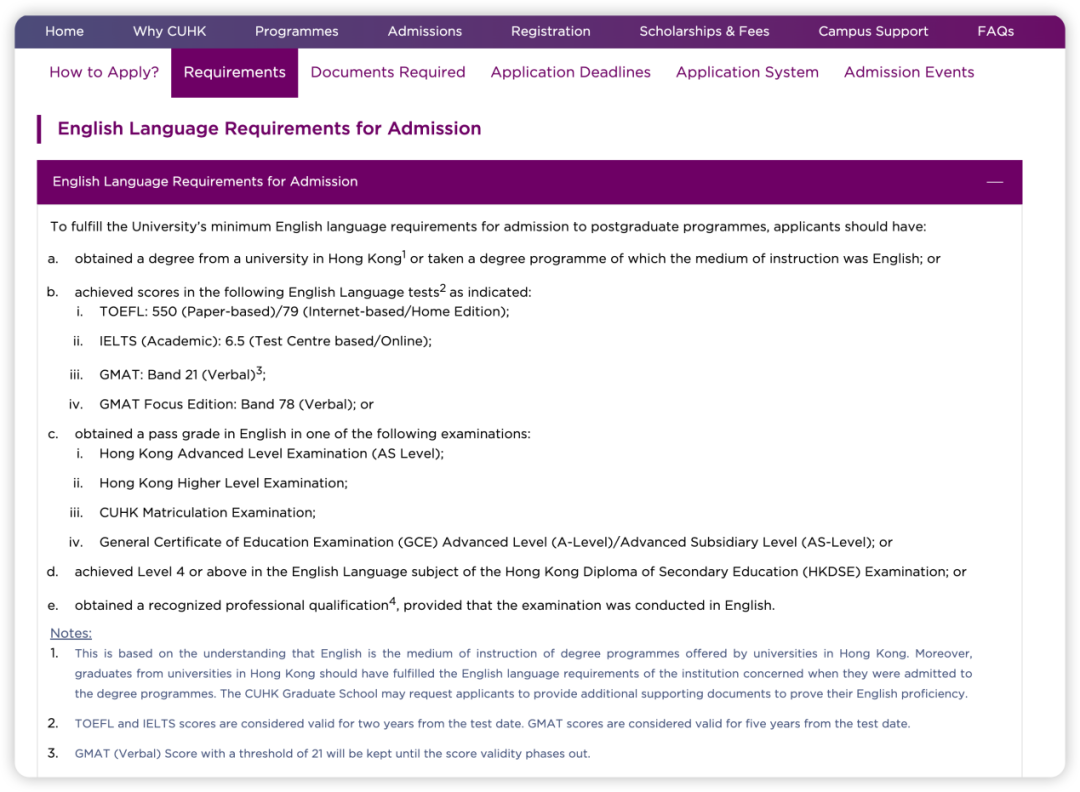This screenshot has width=1080, height=792.
Task: Click the underlined Notes: label
Action: (70, 633)
